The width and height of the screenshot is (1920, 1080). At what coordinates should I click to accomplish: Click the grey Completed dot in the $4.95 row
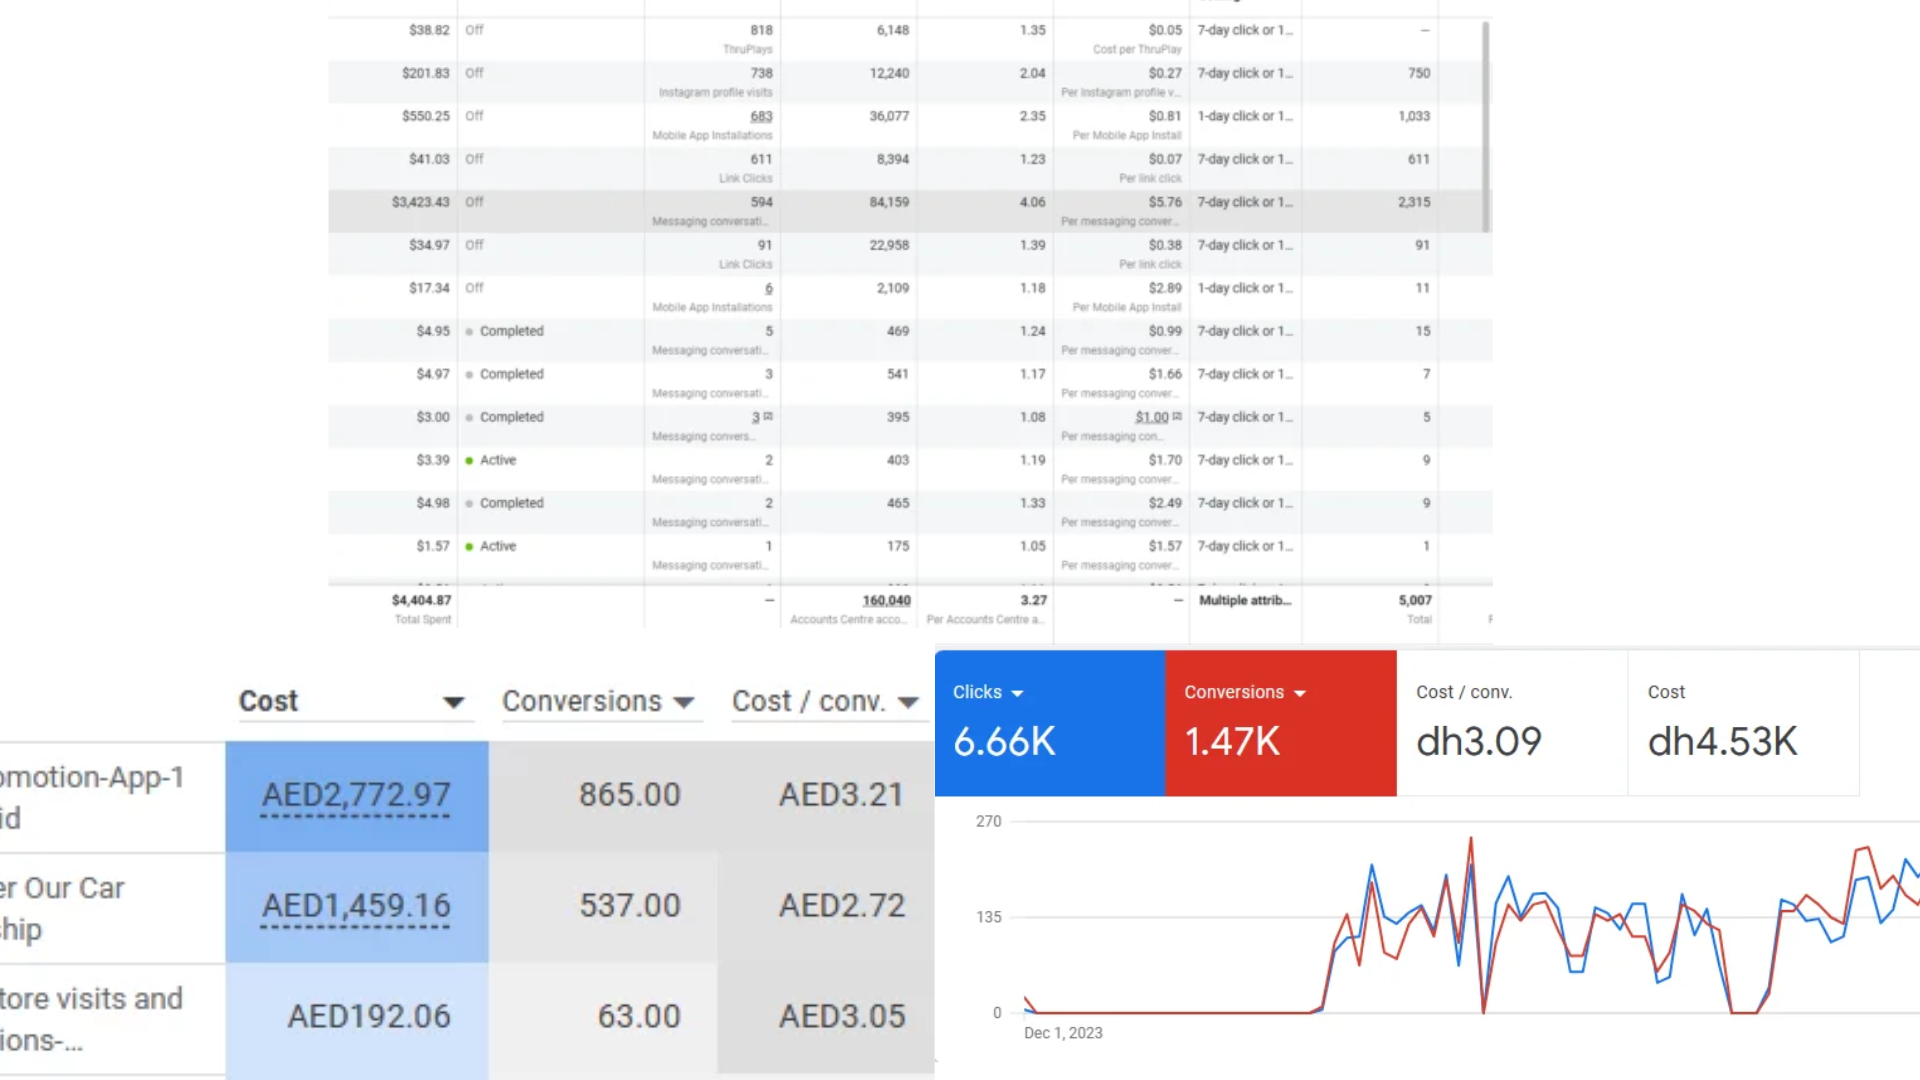coord(469,332)
